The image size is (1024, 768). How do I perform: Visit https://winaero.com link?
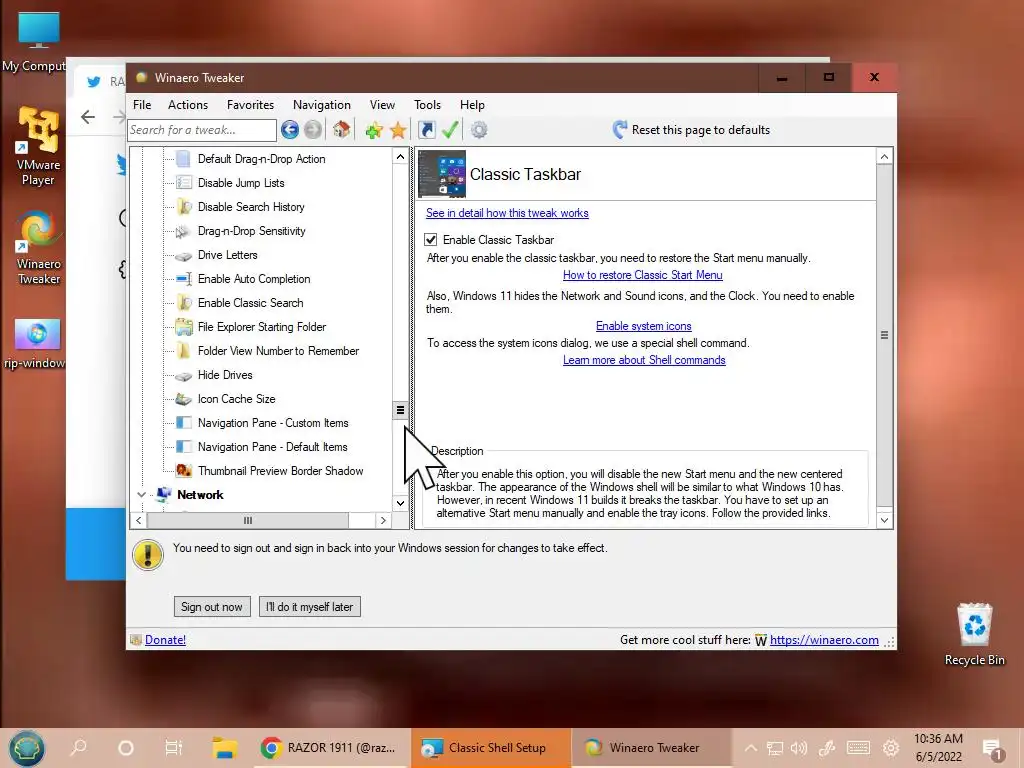pyautogui.click(x=824, y=640)
